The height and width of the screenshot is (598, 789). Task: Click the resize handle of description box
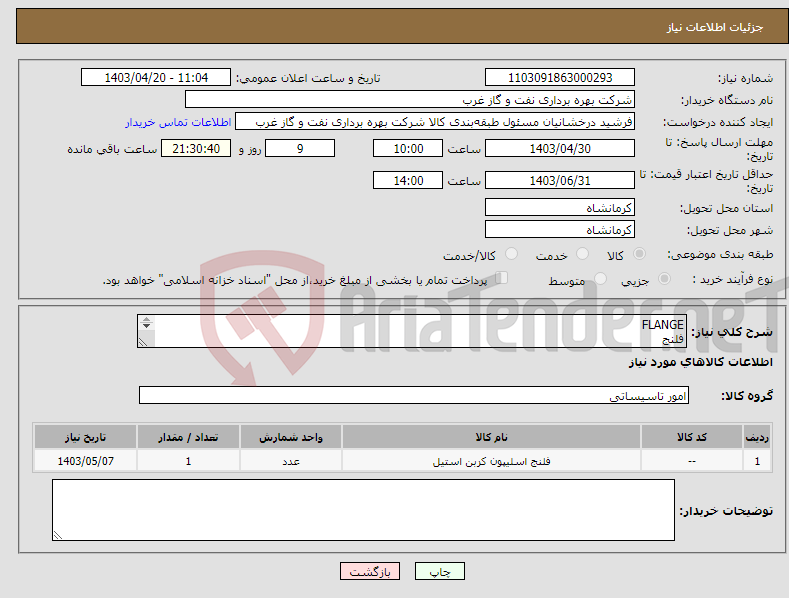click(143, 342)
